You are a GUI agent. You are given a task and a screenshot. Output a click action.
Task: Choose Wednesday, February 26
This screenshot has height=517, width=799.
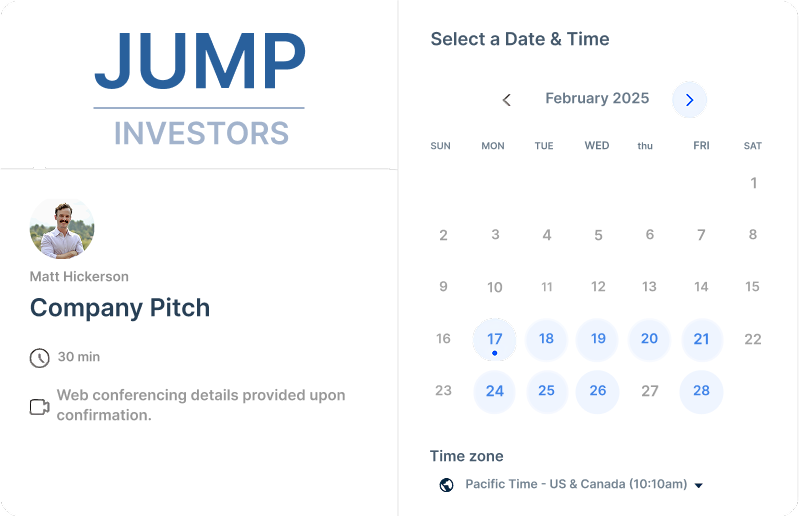(x=598, y=391)
